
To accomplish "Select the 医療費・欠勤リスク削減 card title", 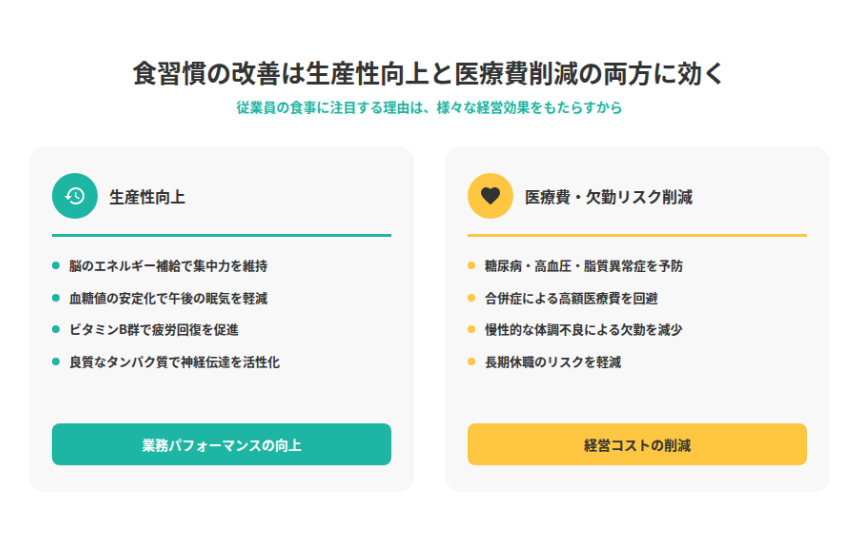I will 608,197.
